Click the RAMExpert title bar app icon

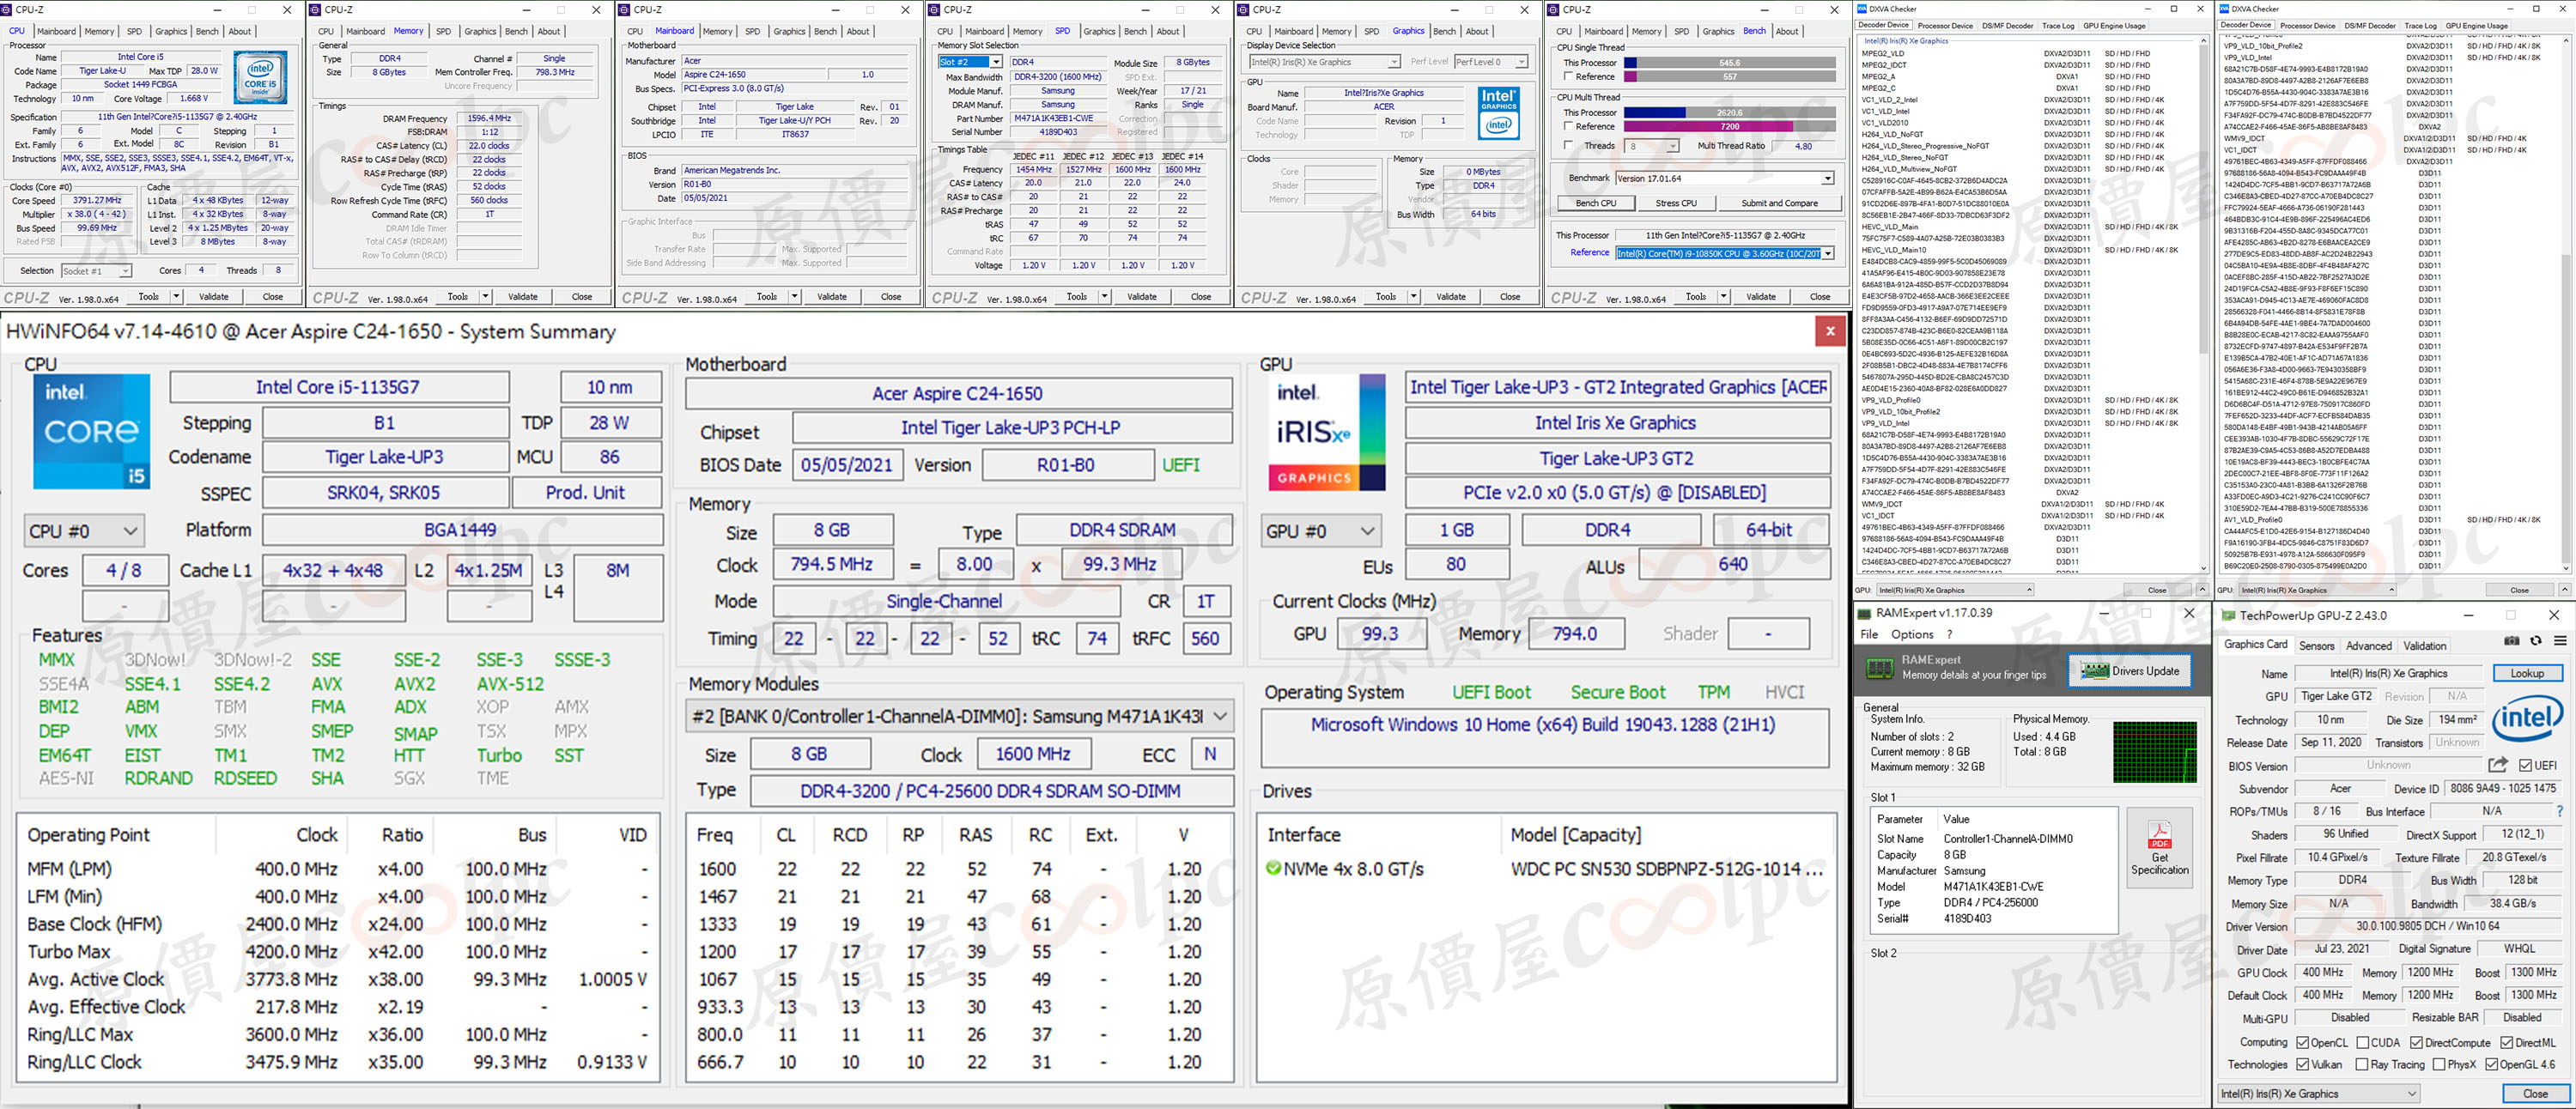click(1864, 613)
